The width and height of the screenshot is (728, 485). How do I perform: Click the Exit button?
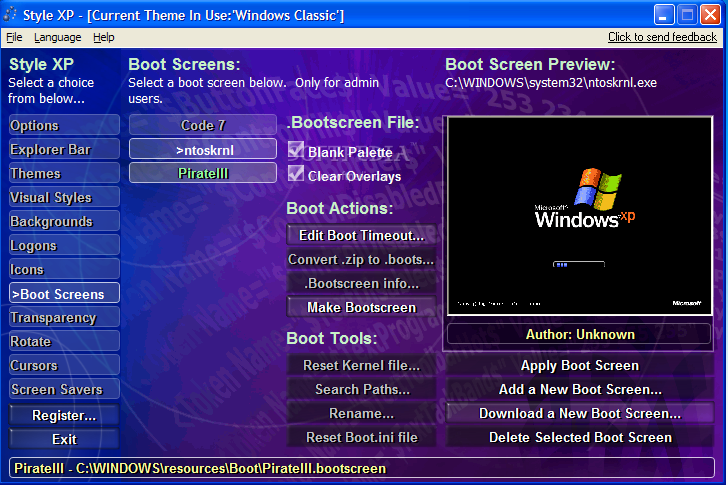tap(64, 439)
